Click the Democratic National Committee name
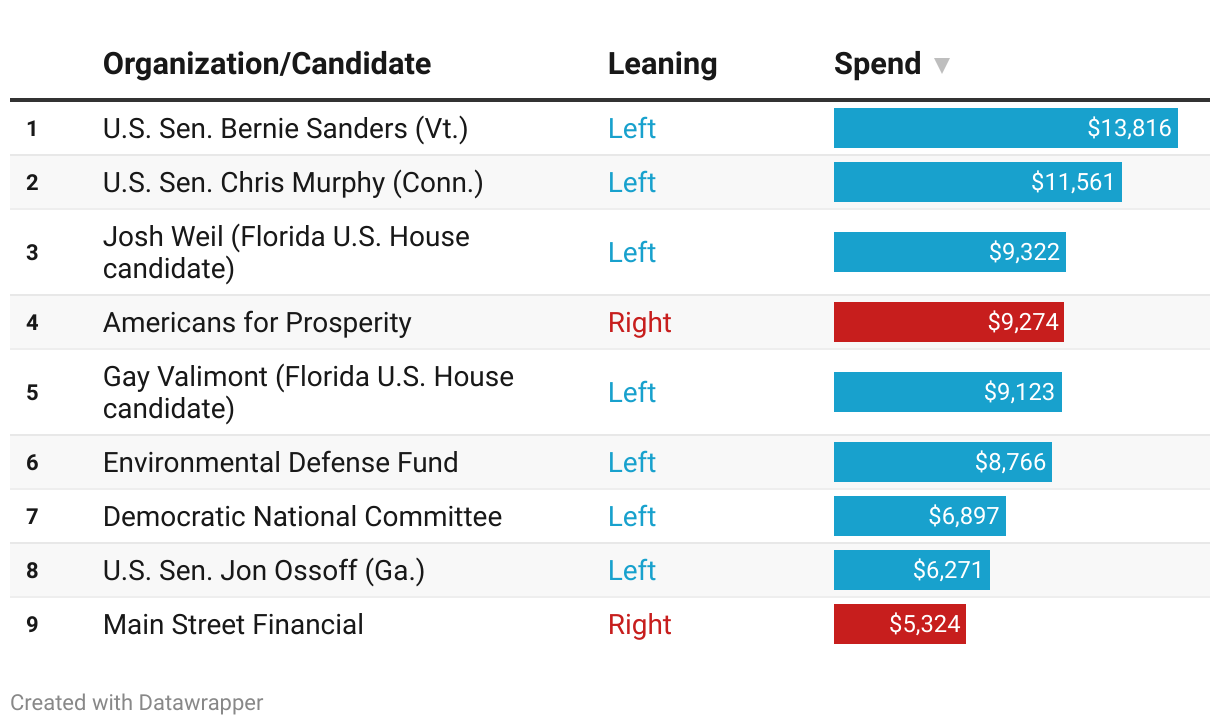 302,516
